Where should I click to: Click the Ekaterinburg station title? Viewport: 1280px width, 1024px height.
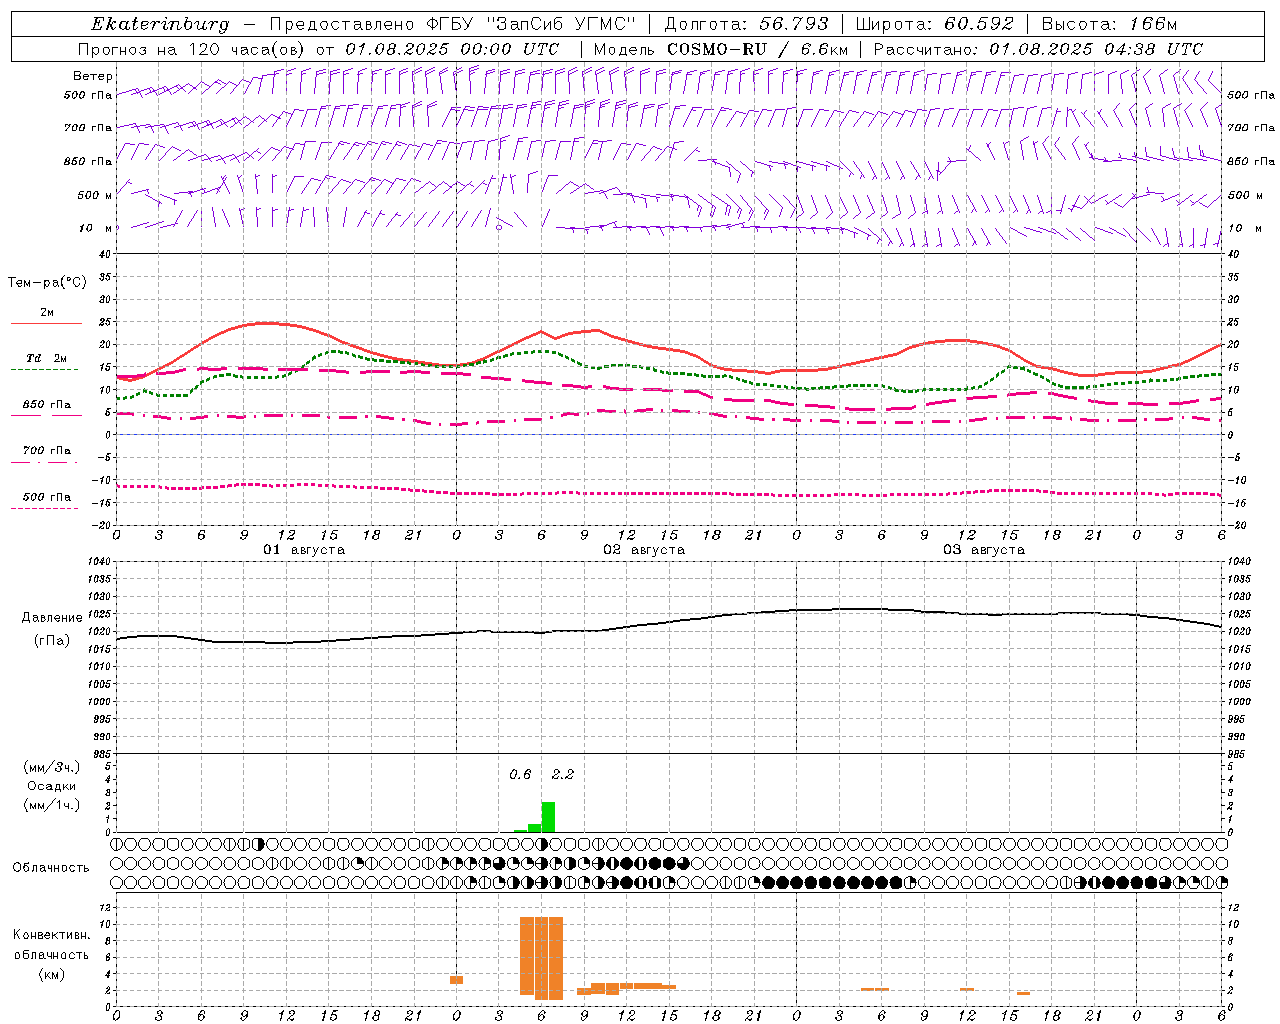(x=160, y=24)
